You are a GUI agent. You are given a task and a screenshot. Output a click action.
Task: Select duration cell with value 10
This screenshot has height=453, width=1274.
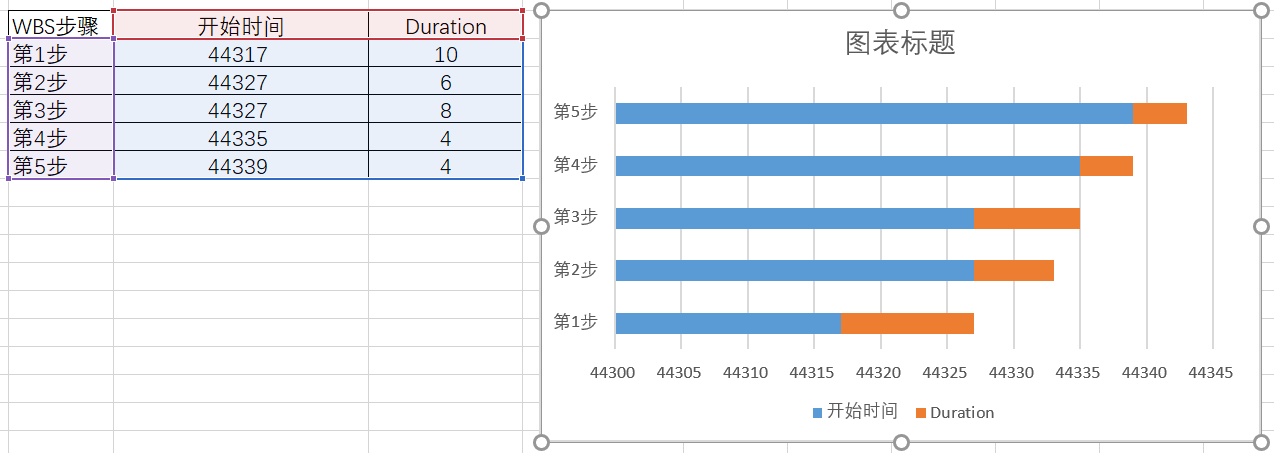pos(446,54)
